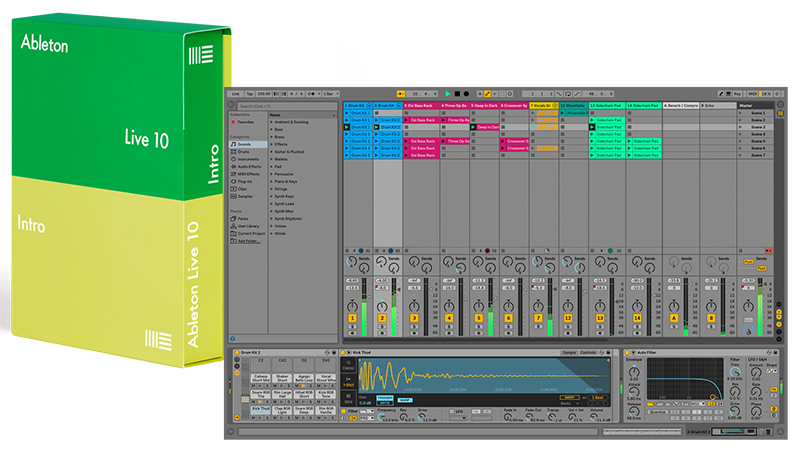Toggle return track A activator
The image size is (800, 456).
click(674, 318)
